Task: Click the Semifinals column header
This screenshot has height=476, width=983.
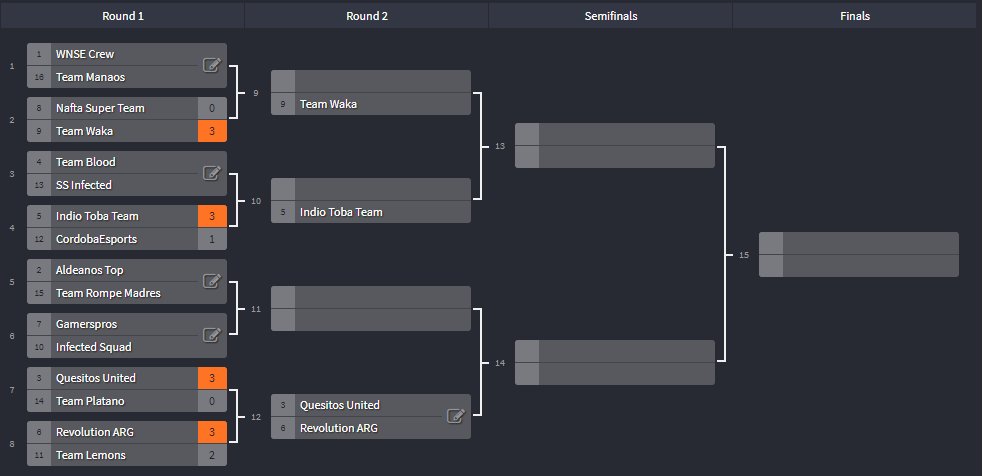Action: 611,16
